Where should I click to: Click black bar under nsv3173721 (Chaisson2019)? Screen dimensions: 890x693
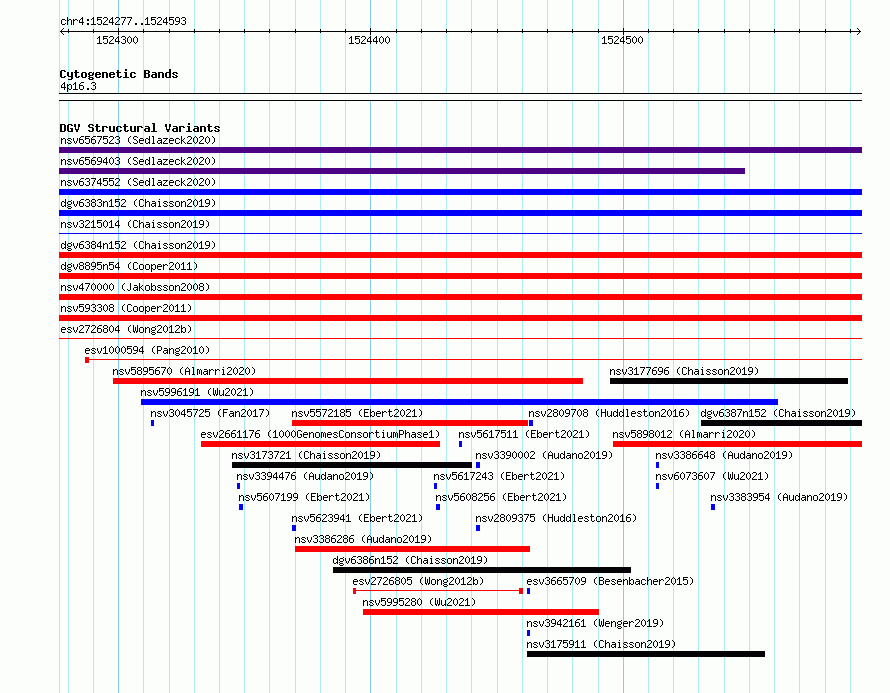[x=352, y=465]
